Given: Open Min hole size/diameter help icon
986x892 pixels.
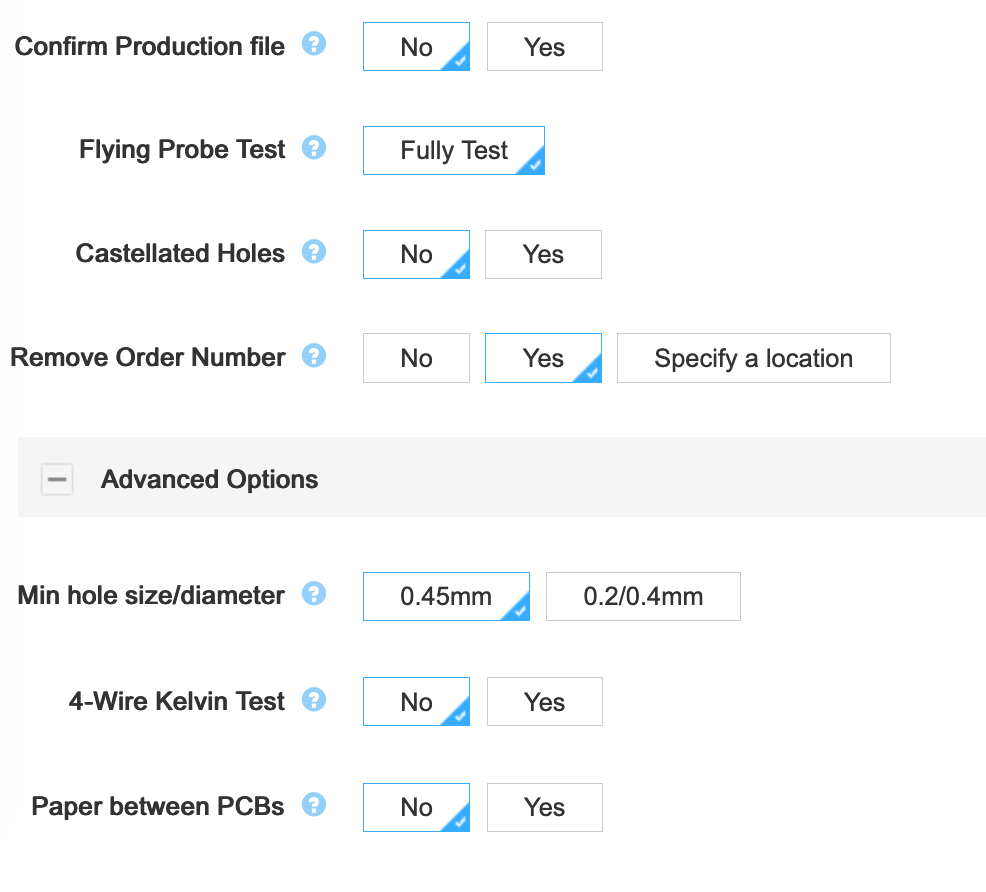Looking at the screenshot, I should click(314, 593).
